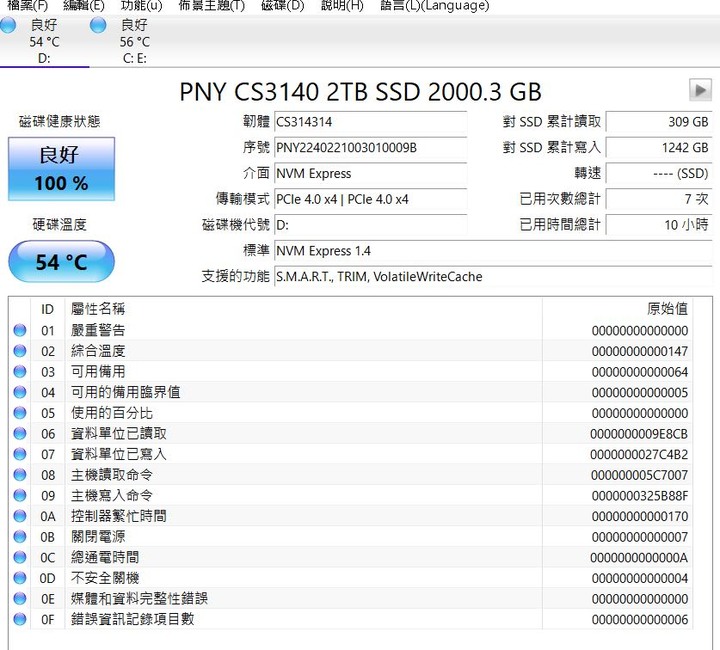The height and width of the screenshot is (650, 720).
Task: Click the status icon for row 04 可用的備用臨界值
Action: click(x=20, y=392)
